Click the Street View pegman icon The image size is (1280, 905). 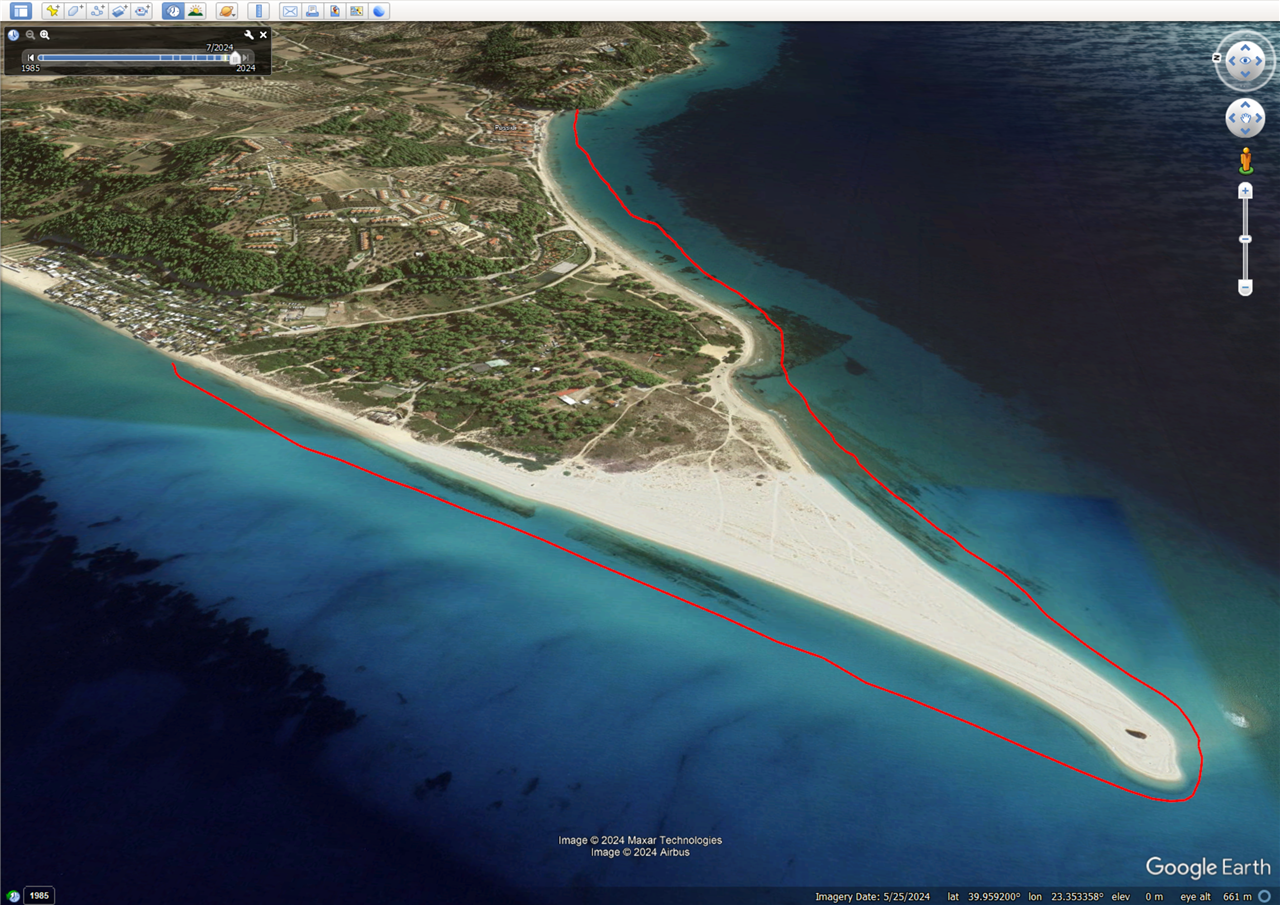click(x=1246, y=160)
